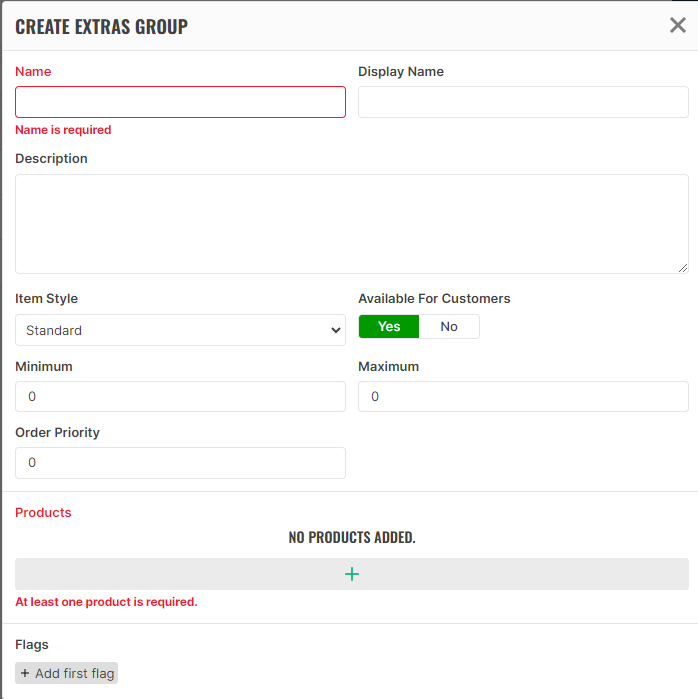Select Yes for Available For Customers
Viewport: 698px width, 699px height.
tap(389, 327)
